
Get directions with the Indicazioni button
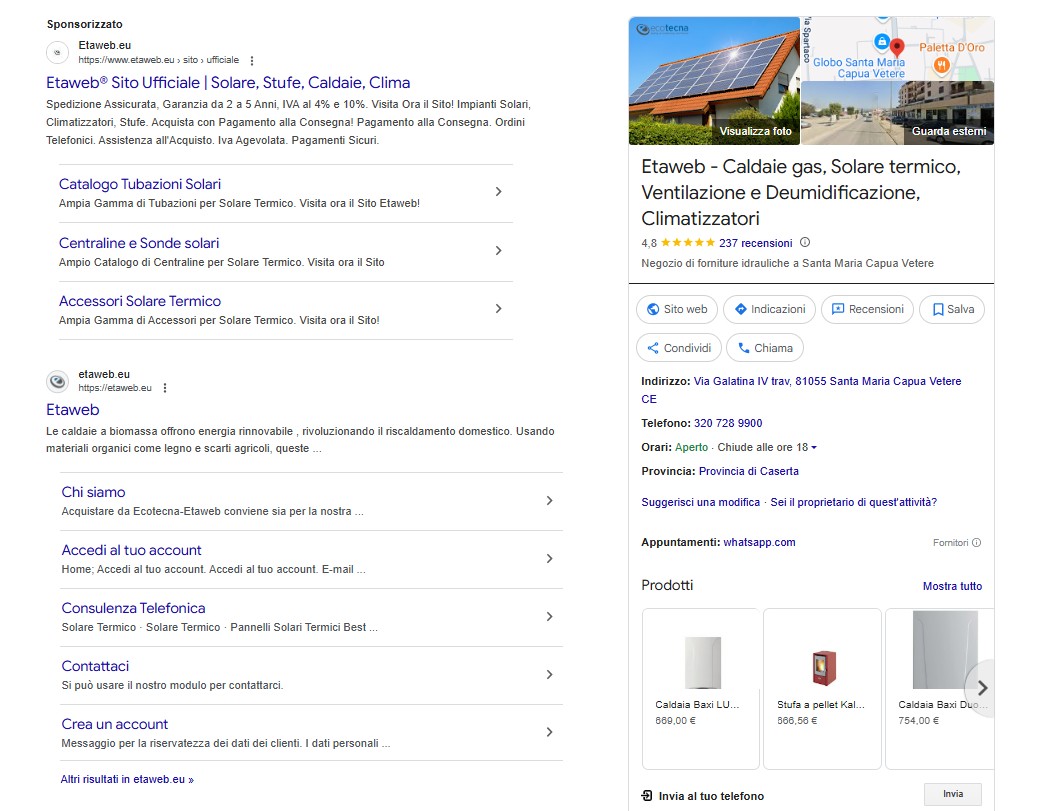coord(770,309)
